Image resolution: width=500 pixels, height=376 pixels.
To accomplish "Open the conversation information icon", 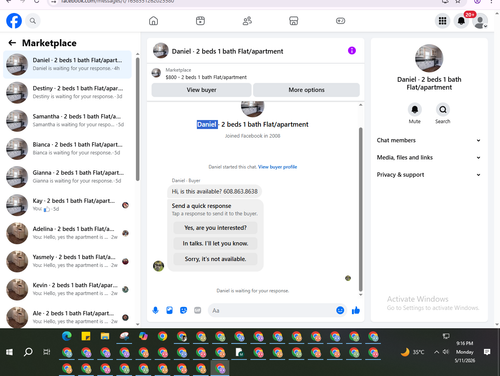I will (352, 51).
